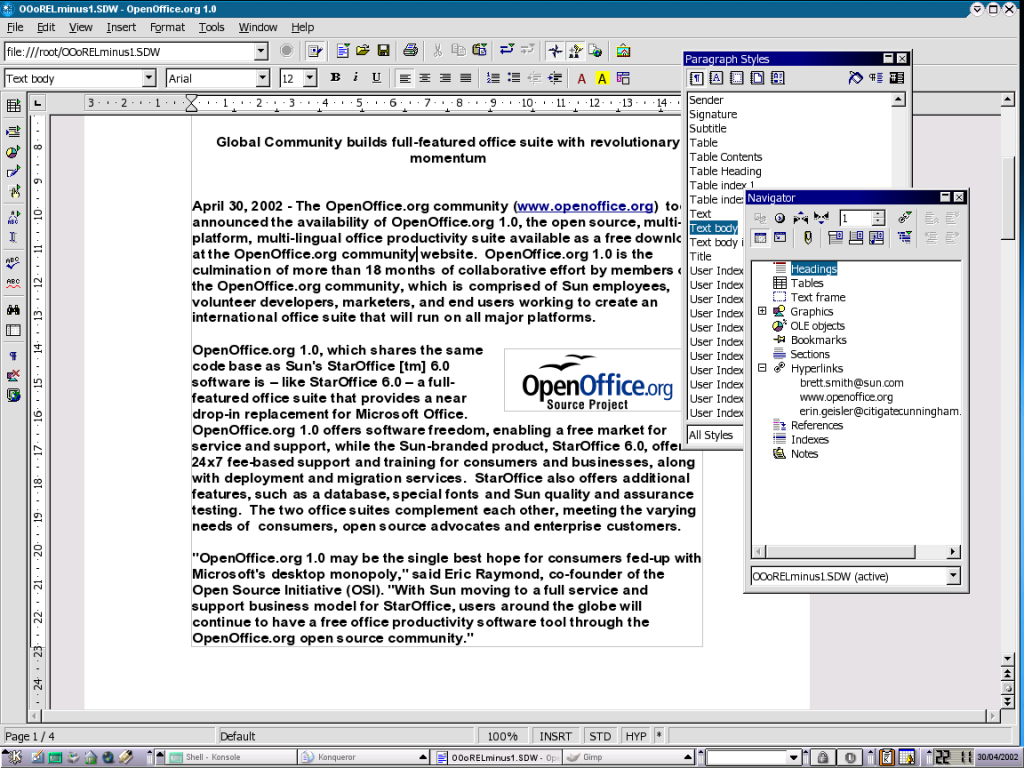Open the font size dropdown
This screenshot has height=768, width=1024.
pyautogui.click(x=310, y=78)
